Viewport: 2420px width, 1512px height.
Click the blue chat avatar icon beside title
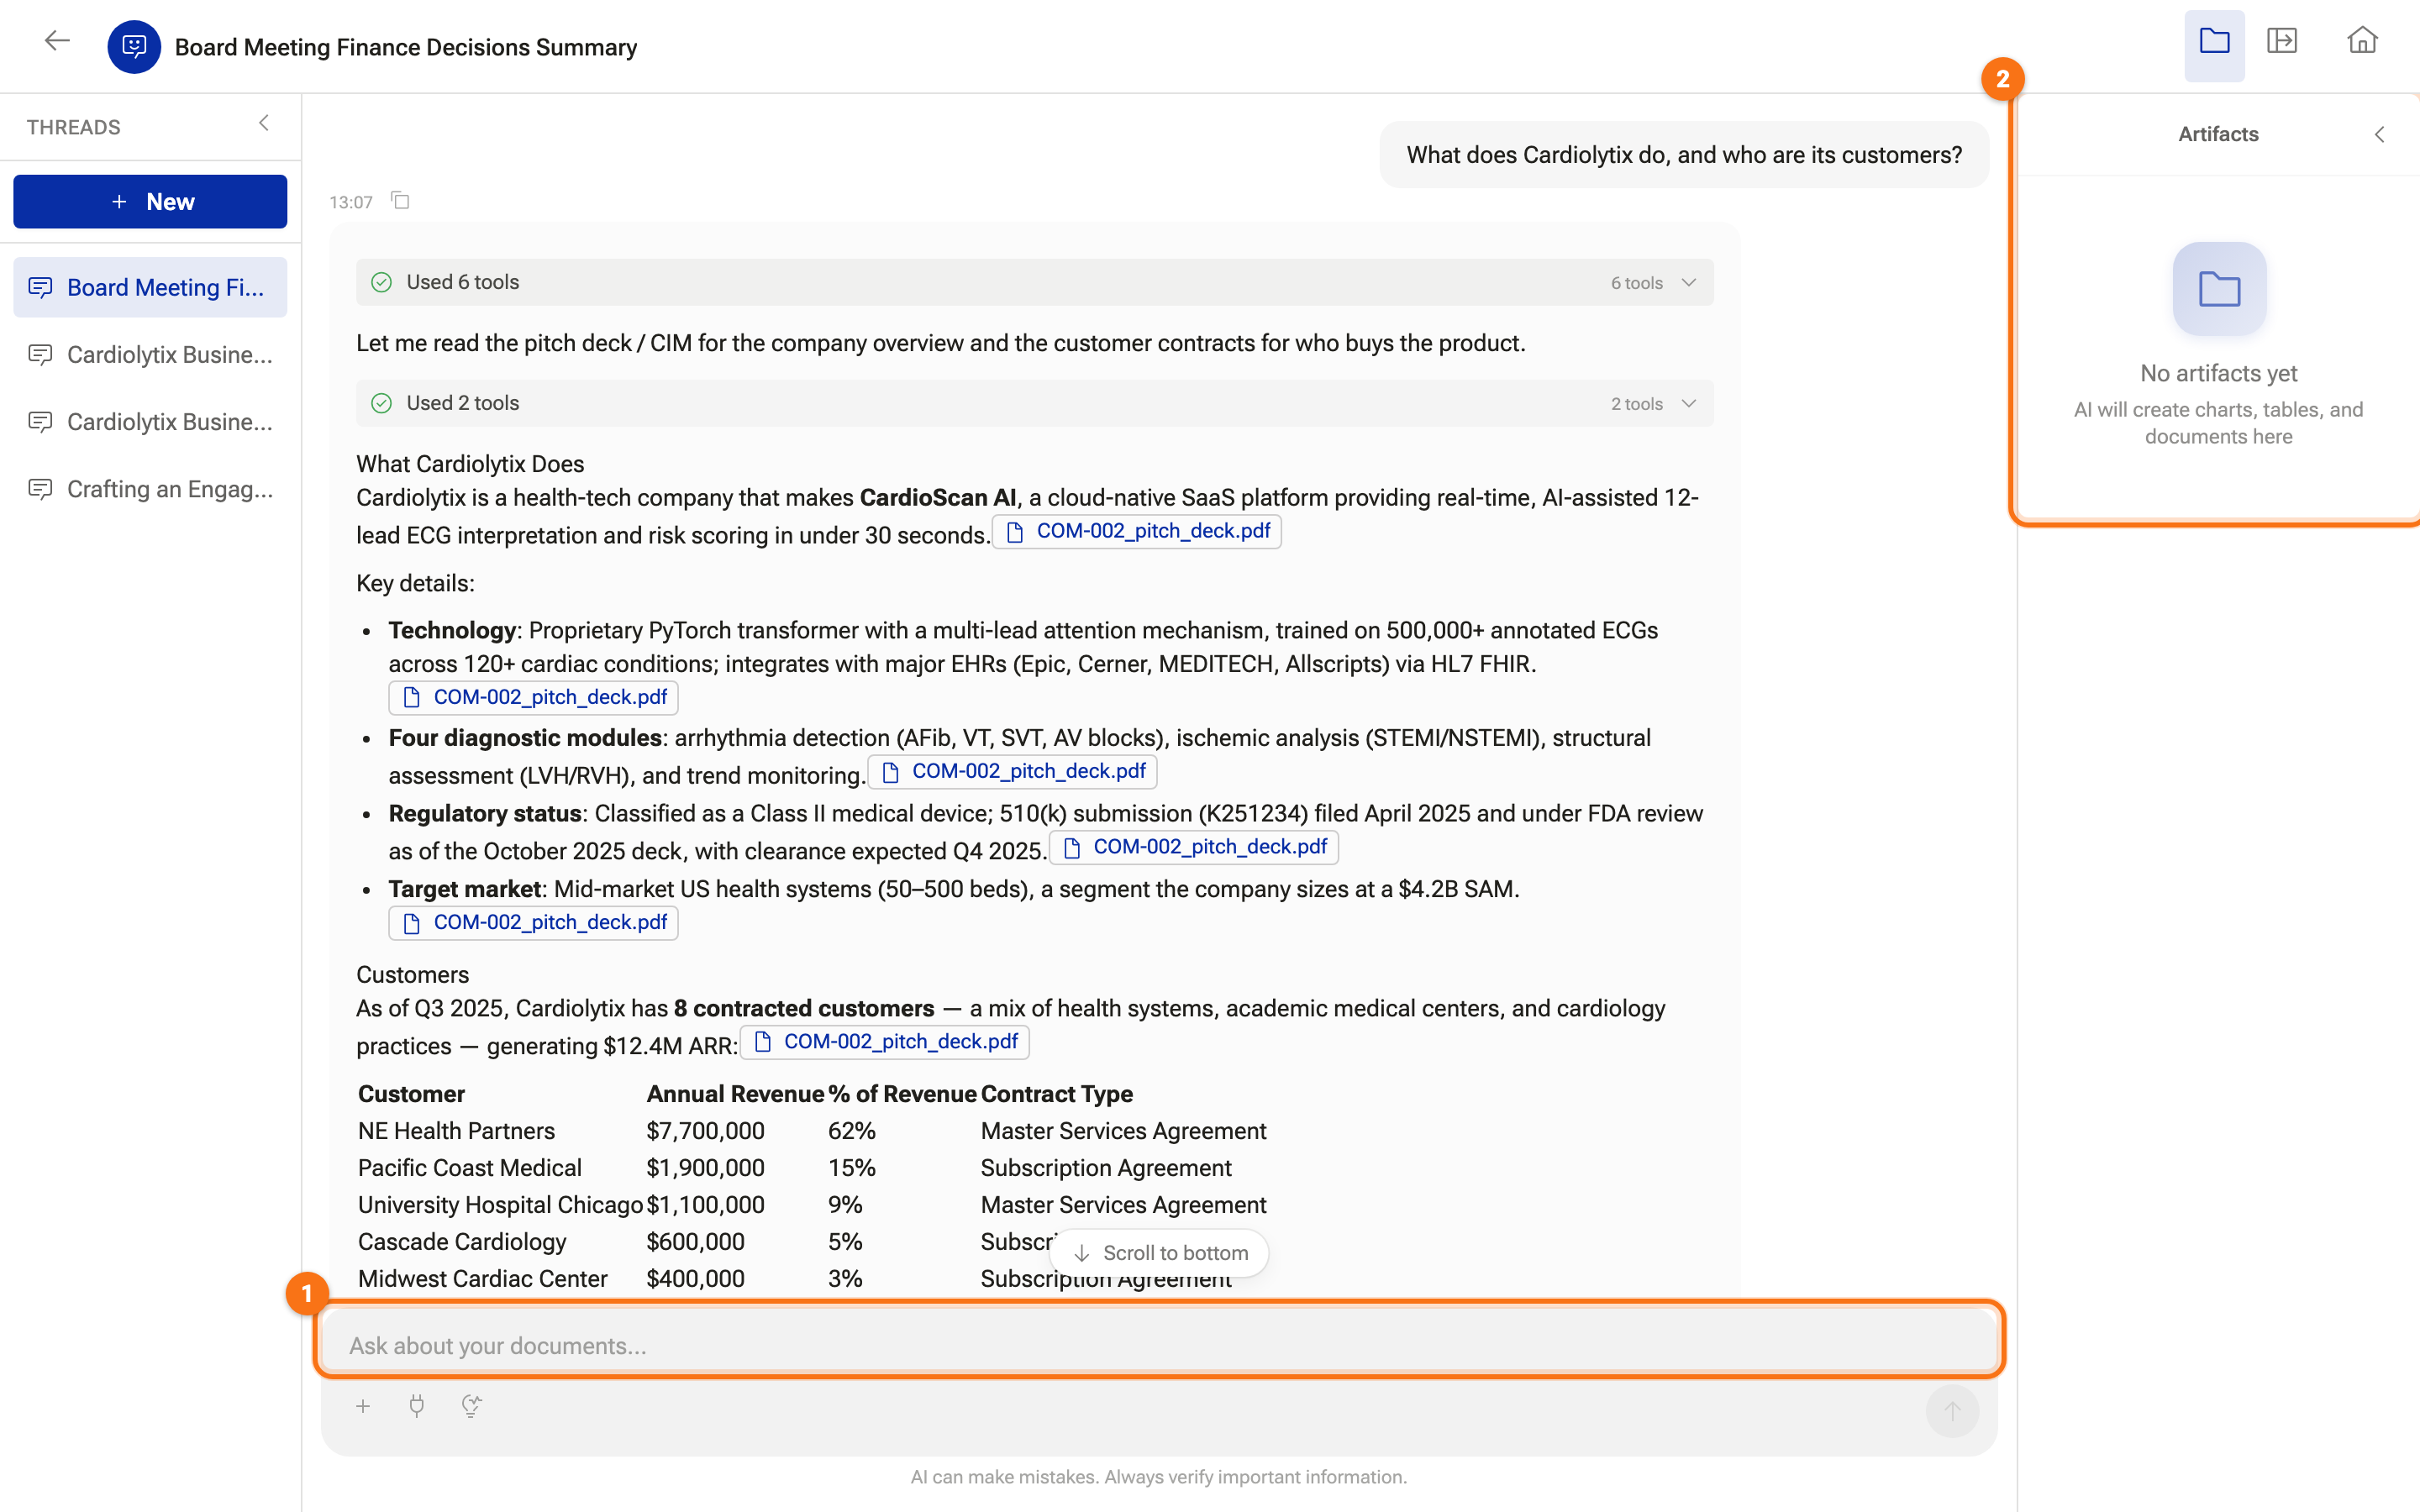(x=134, y=46)
